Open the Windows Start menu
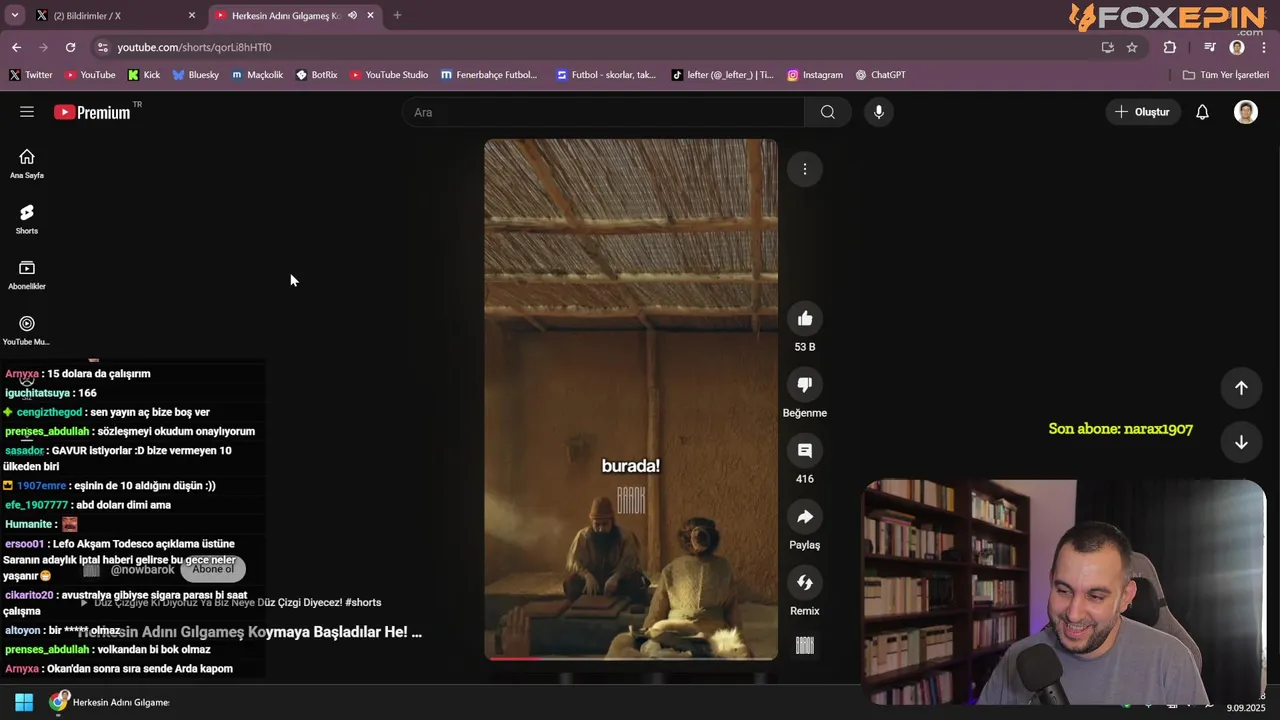Image resolution: width=1280 pixels, height=720 pixels. 24,702
